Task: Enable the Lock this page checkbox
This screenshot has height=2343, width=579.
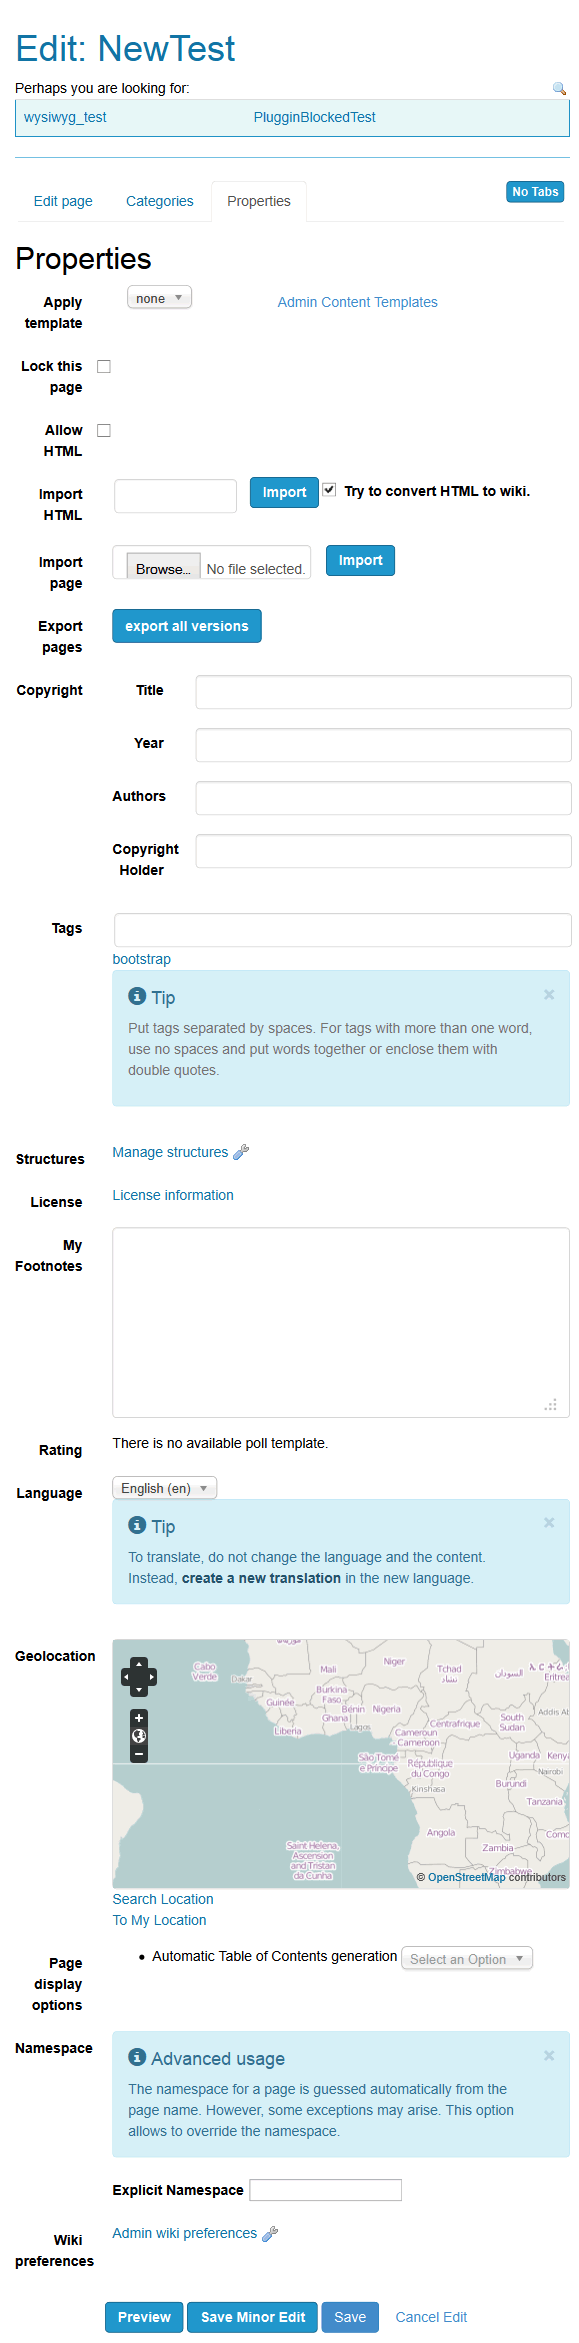Action: click(x=104, y=366)
